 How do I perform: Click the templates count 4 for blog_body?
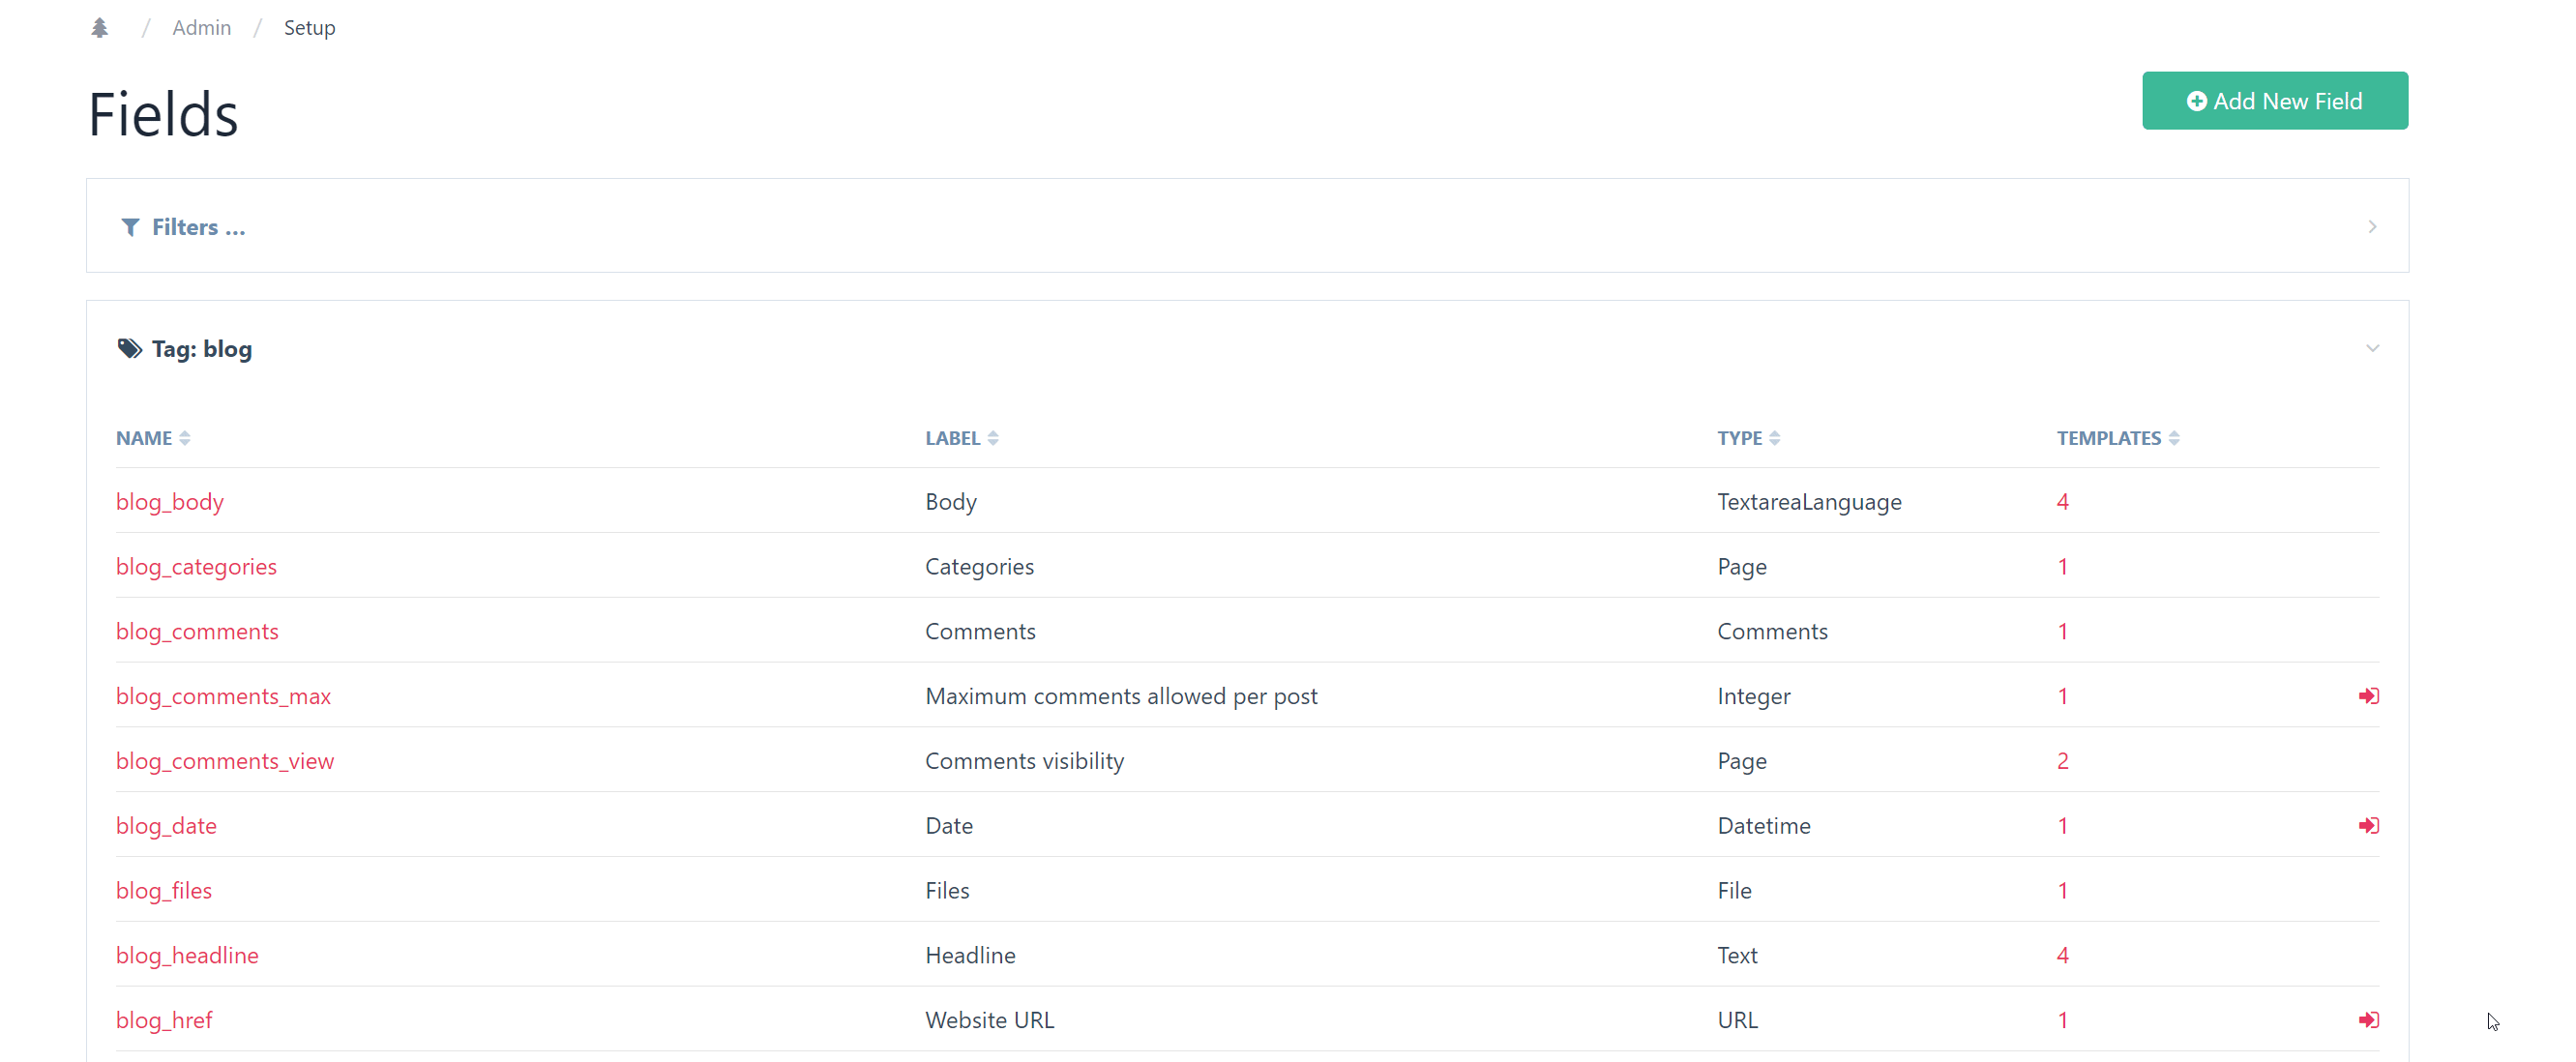click(x=2062, y=501)
